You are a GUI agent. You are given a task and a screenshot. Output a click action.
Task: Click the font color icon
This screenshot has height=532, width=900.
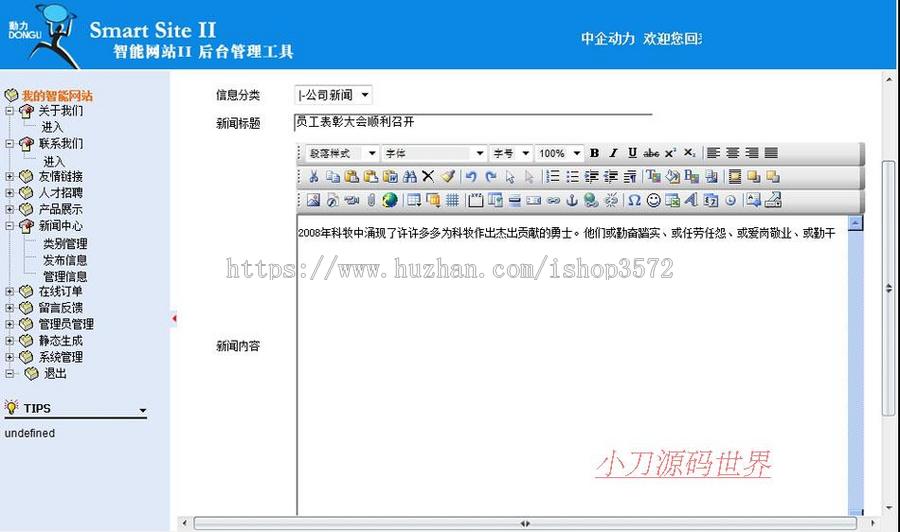[653, 177]
